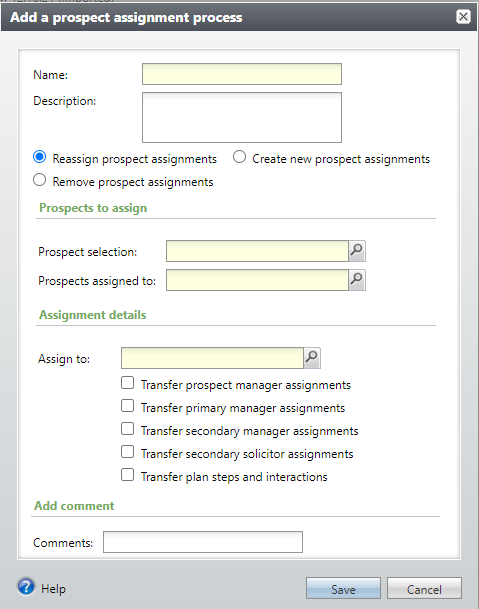
Task: Click the Cancel button
Action: pyautogui.click(x=424, y=588)
